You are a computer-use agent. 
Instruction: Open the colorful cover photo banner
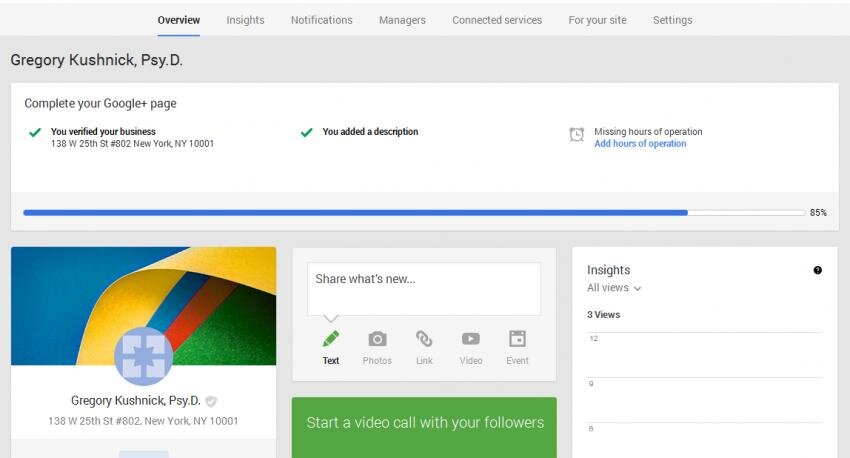[x=144, y=306]
